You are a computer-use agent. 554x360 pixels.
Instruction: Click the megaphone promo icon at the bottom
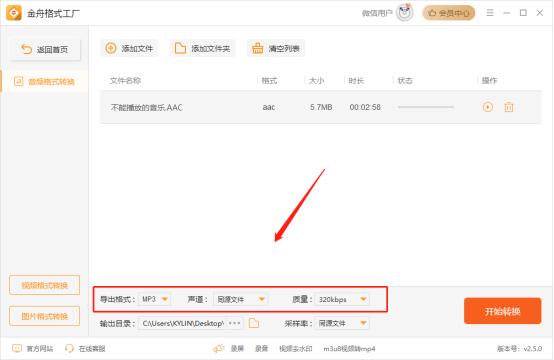coord(219,349)
